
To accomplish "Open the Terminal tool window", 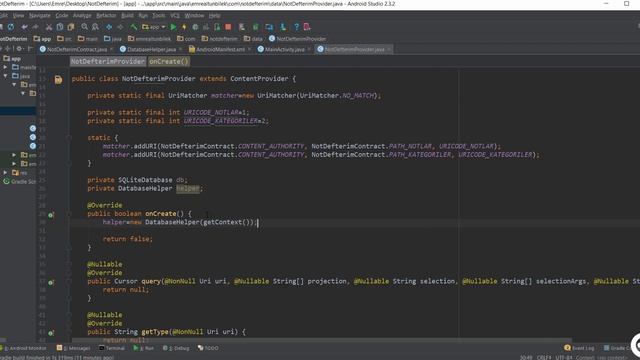I will click(112, 348).
